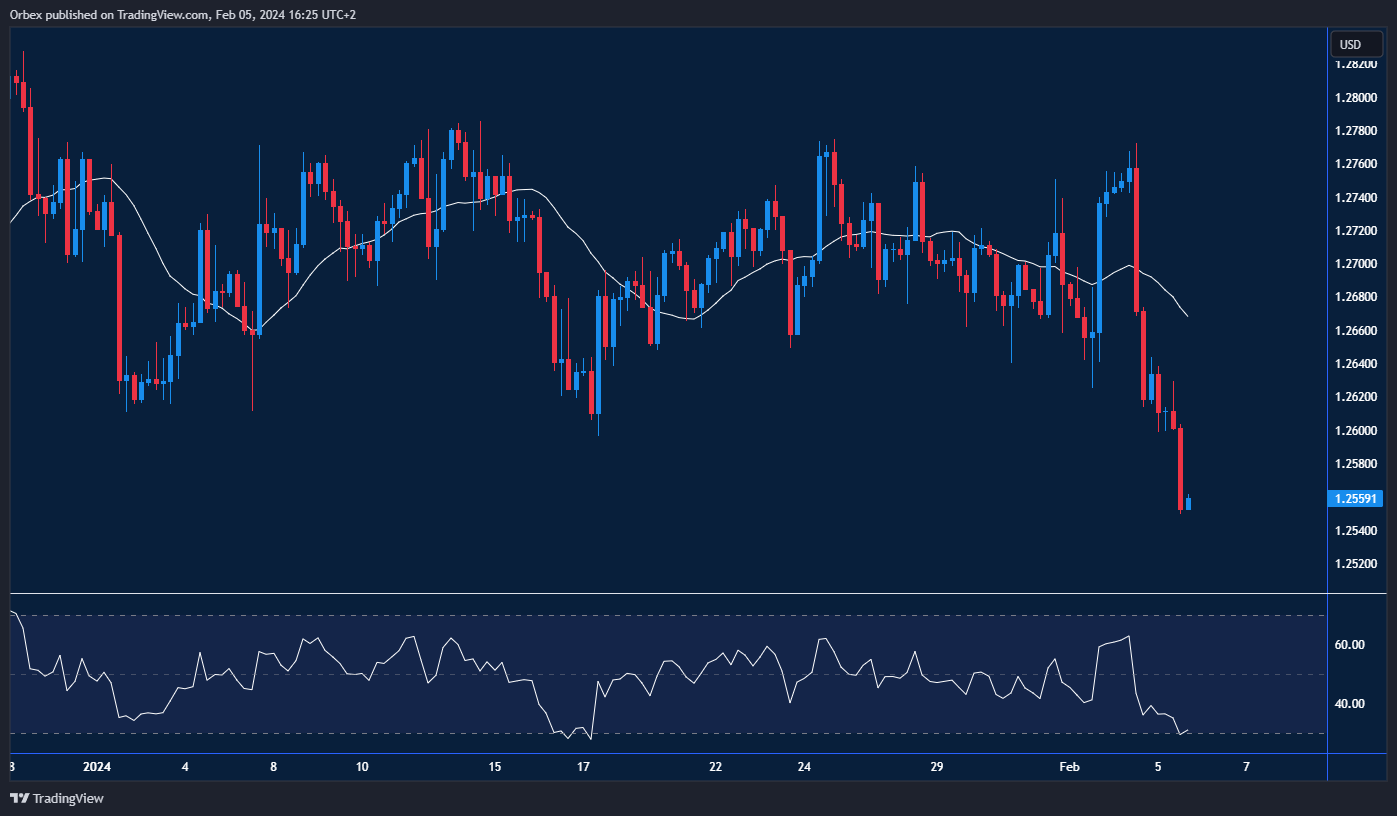The width and height of the screenshot is (1397, 816).
Task: Click the latest small blue candle at far right
Action: [x=1188, y=503]
